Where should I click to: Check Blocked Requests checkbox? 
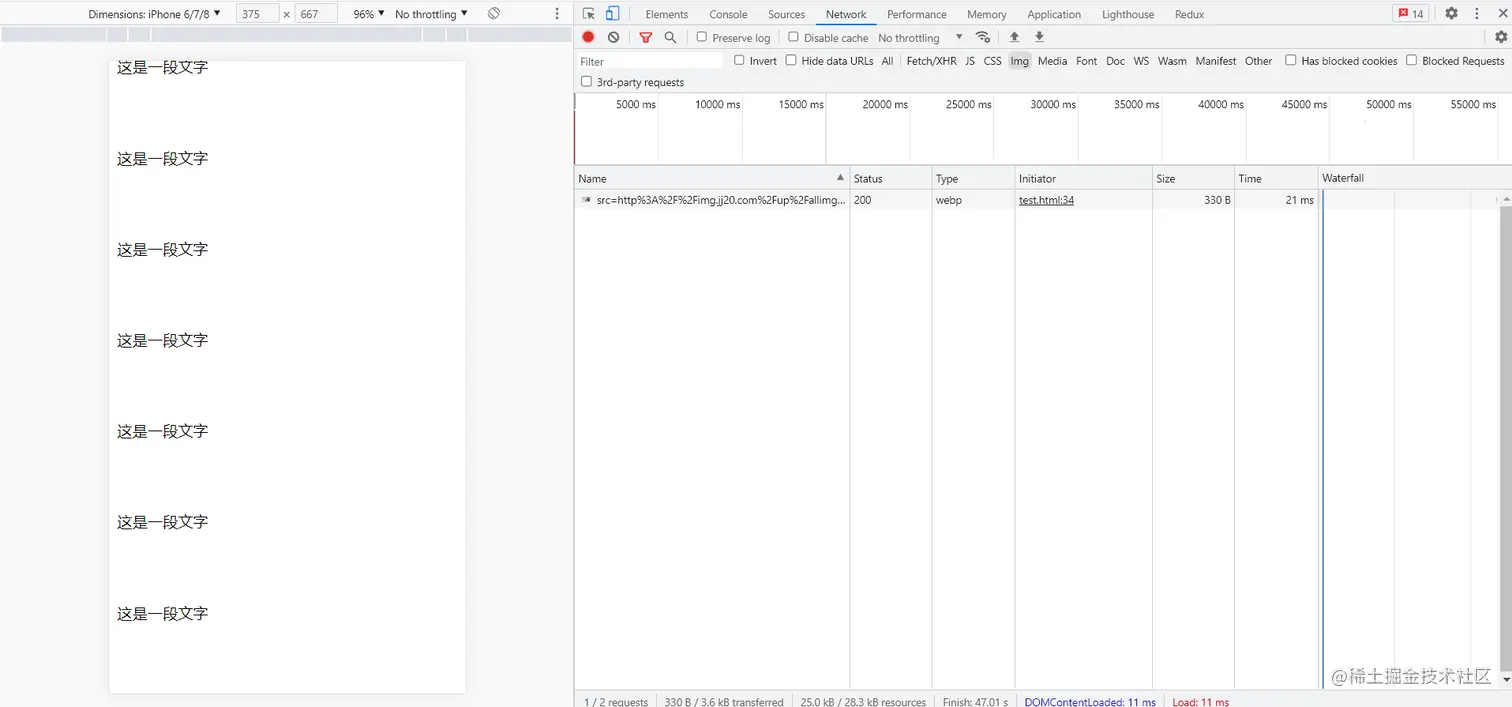(x=1412, y=60)
